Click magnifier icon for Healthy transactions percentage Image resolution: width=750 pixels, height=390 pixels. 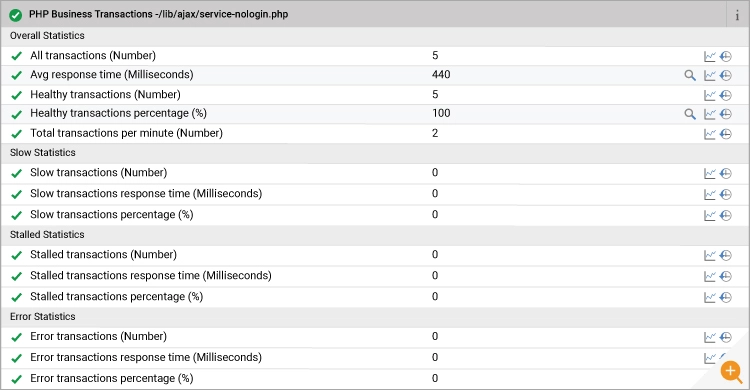(690, 114)
